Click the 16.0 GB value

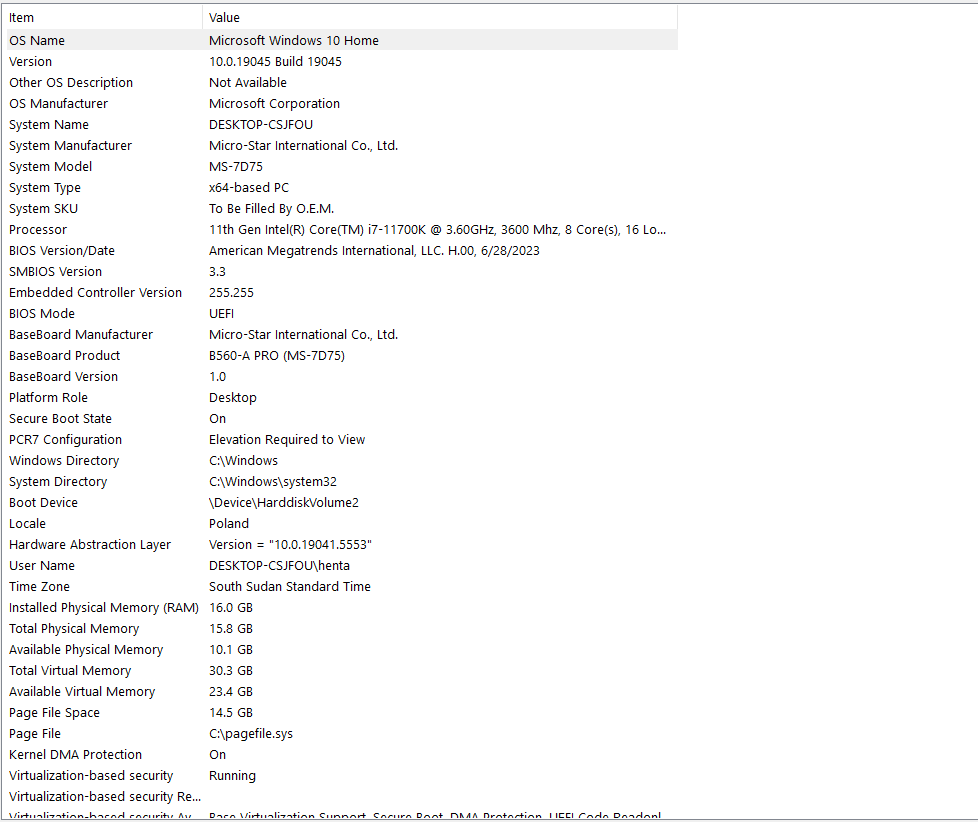[x=231, y=607]
